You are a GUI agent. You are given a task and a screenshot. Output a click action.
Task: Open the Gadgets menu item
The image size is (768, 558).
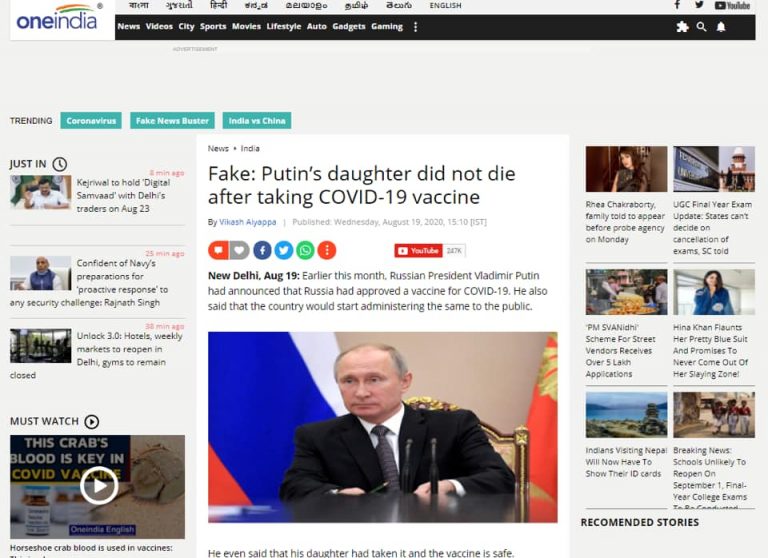[349, 26]
